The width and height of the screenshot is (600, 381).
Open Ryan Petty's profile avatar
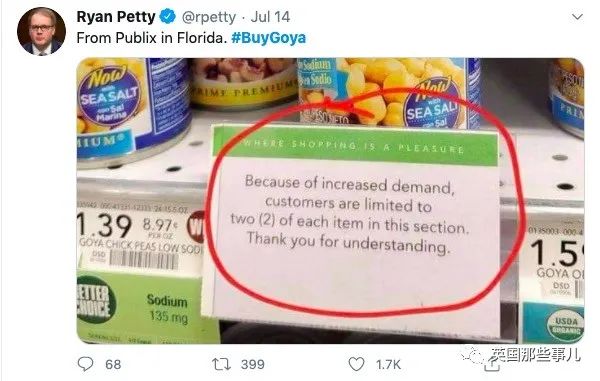pyautogui.click(x=41, y=31)
